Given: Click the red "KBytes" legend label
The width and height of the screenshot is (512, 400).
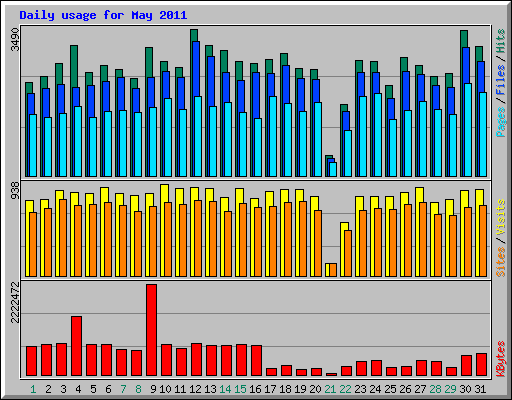Looking at the screenshot, I should pyautogui.click(x=501, y=359).
